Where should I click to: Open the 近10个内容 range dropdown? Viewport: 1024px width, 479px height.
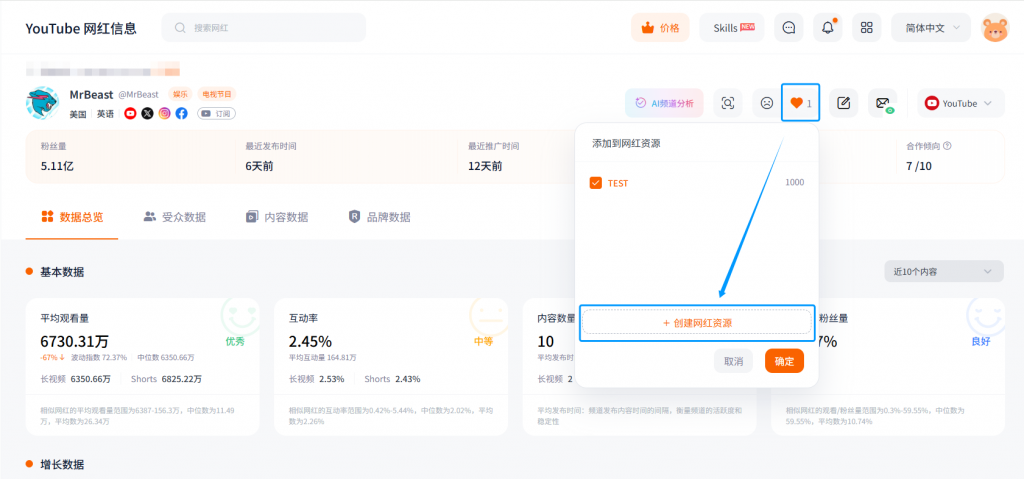(x=944, y=271)
